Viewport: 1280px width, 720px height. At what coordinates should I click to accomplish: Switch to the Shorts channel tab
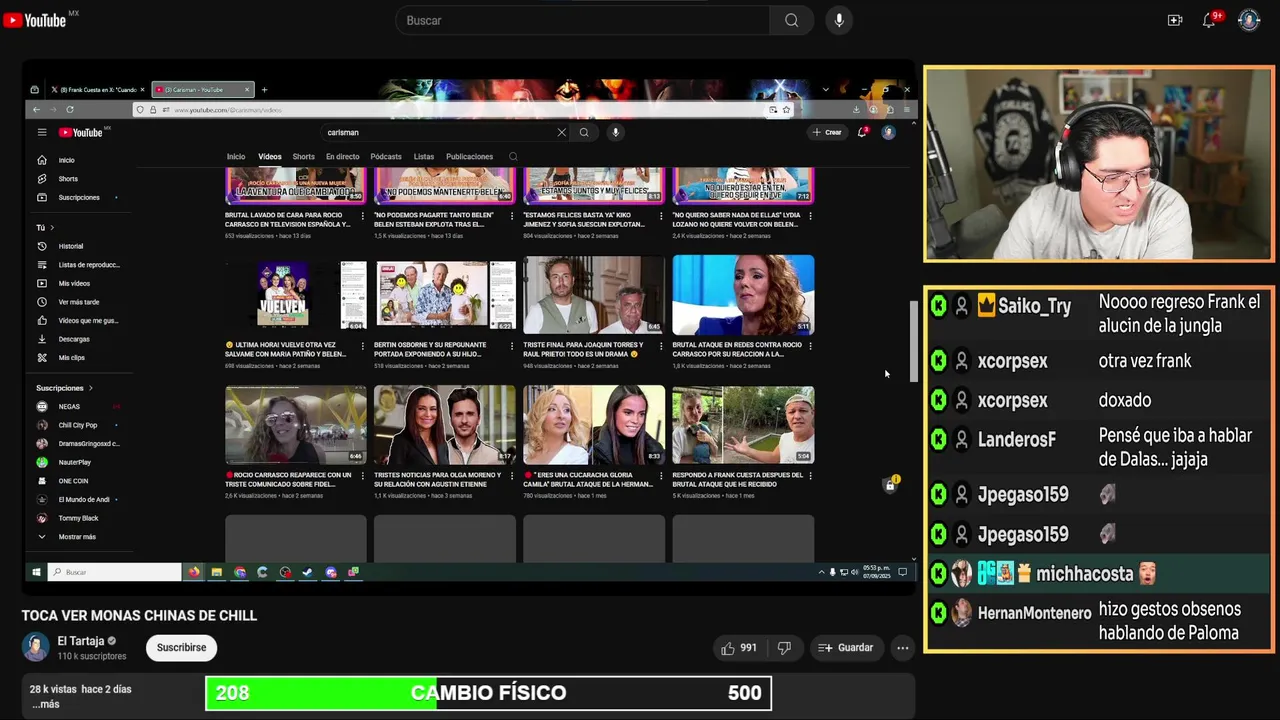(304, 157)
